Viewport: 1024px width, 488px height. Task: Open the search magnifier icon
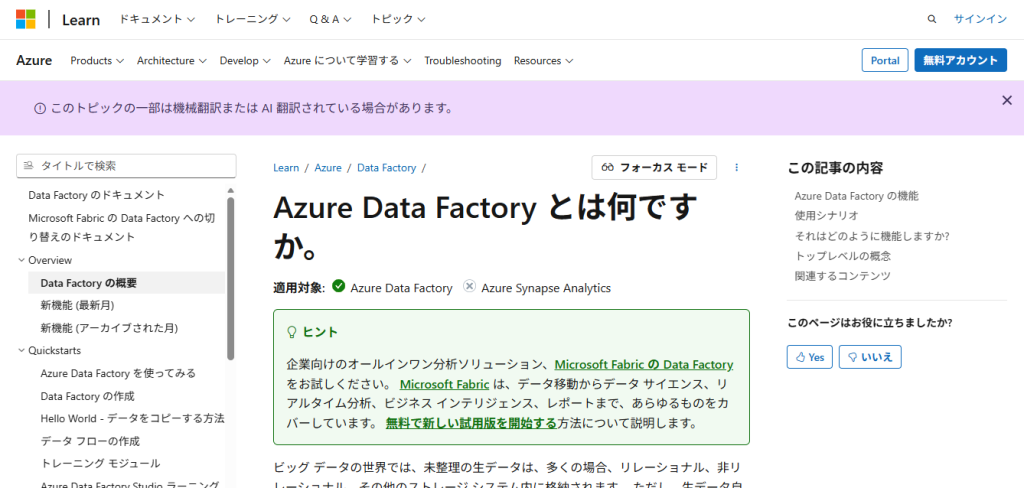click(x=932, y=19)
